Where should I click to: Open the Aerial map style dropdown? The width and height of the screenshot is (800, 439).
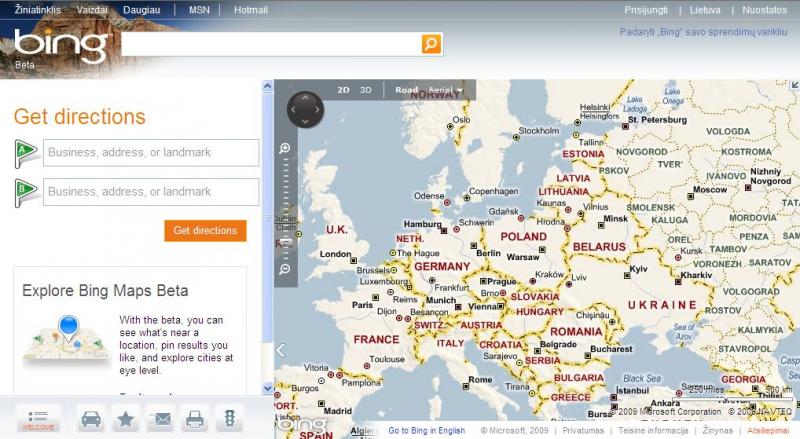click(445, 90)
